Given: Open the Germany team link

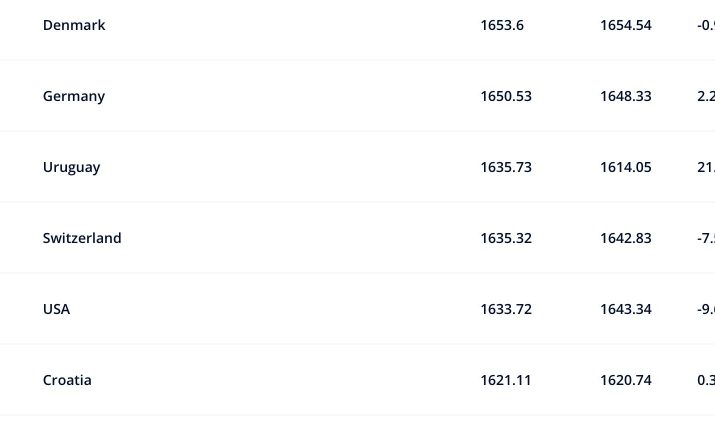Looking at the screenshot, I should pos(74,96).
